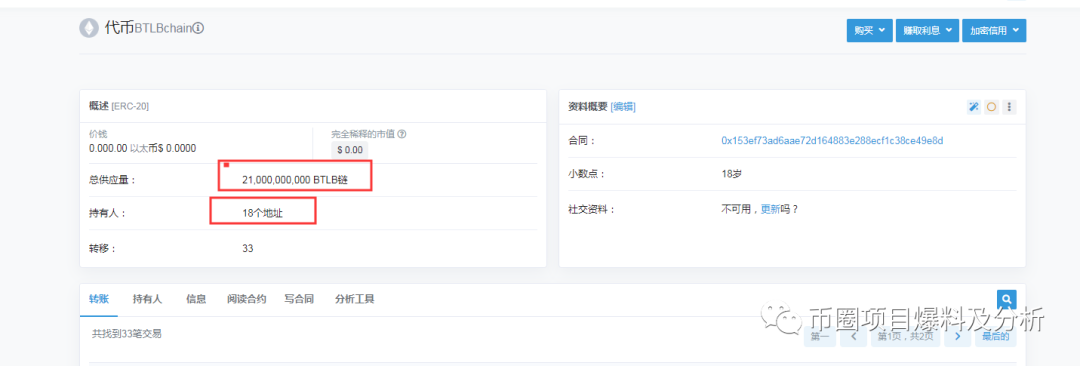Click the 第1页，共2页 page indicator
Viewport: 1080px width, 366px height.
pos(905,336)
